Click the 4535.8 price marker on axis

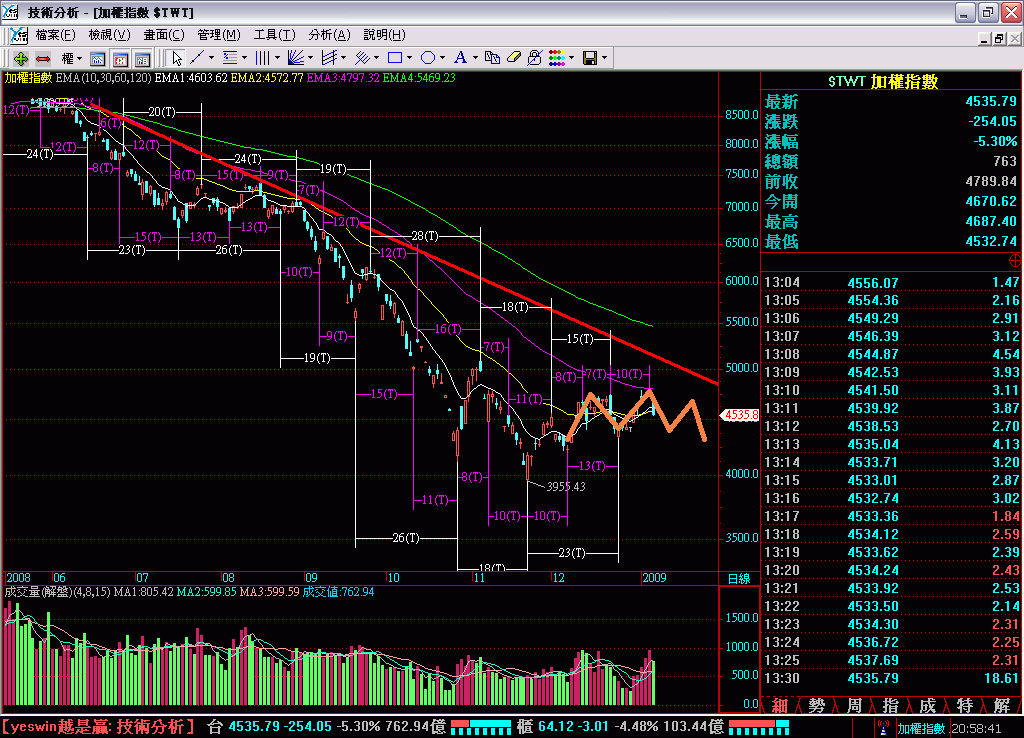point(740,415)
